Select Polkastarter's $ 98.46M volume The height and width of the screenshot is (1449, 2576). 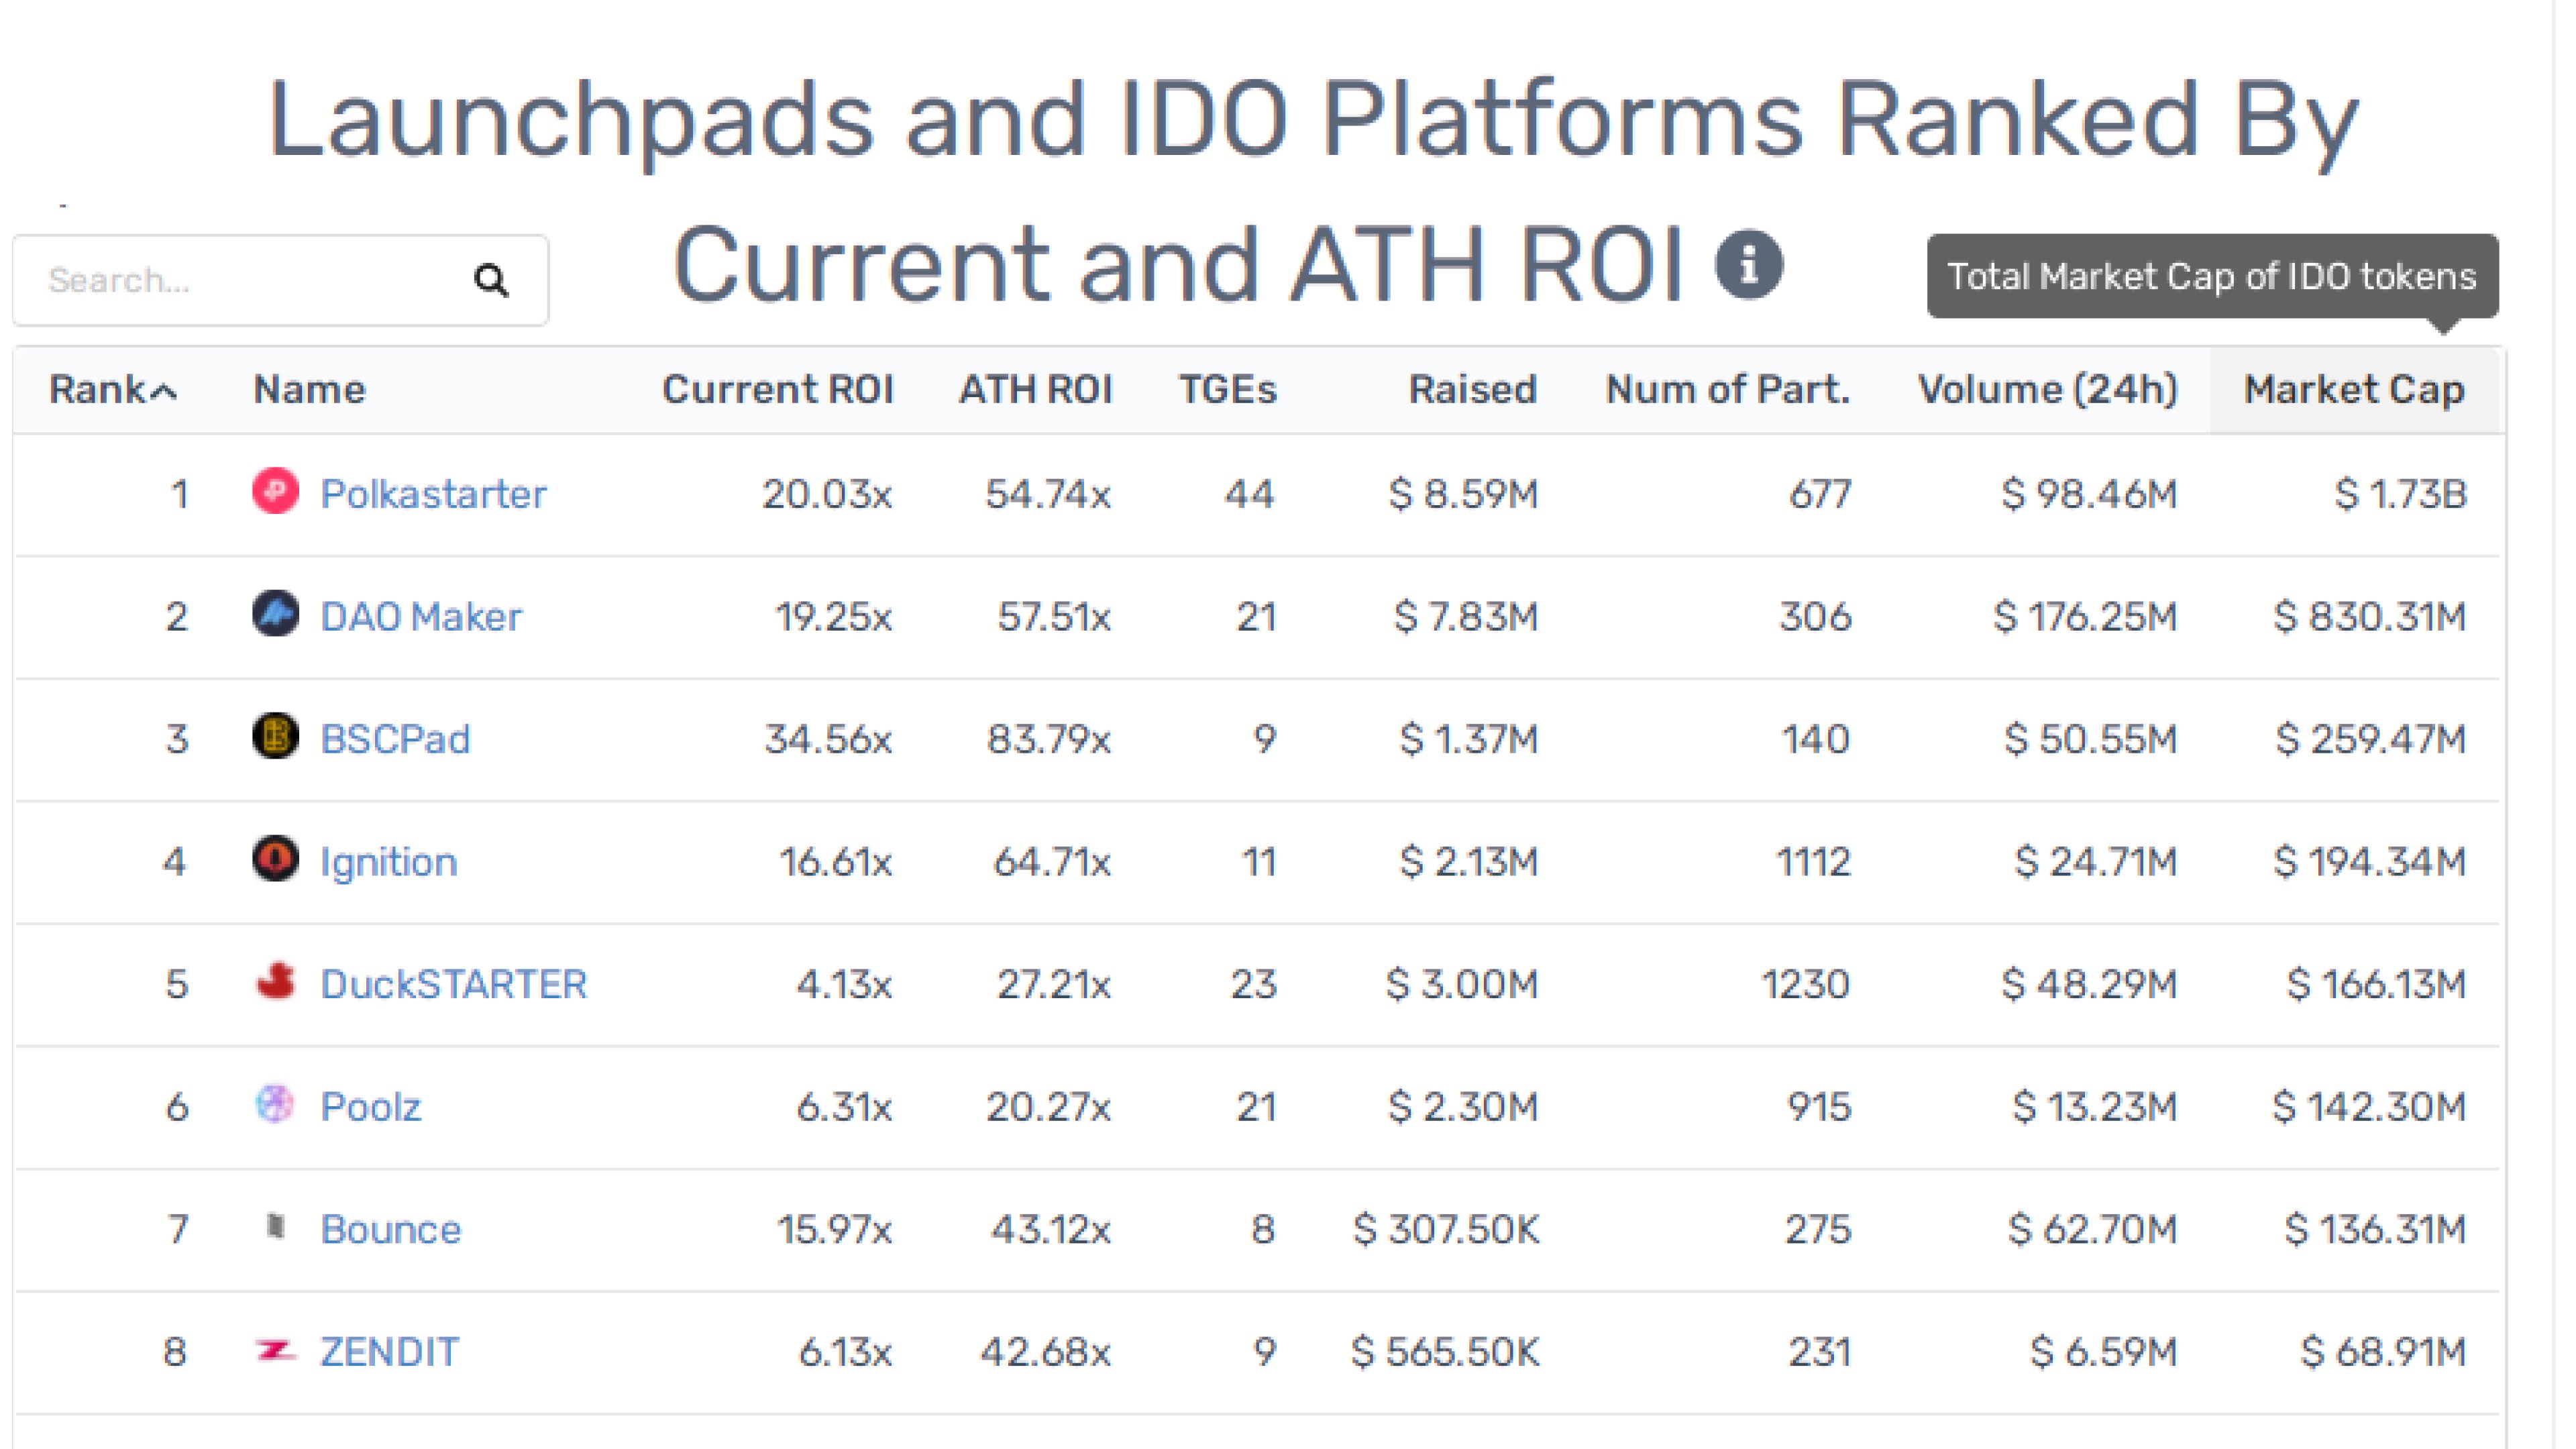2089,494
